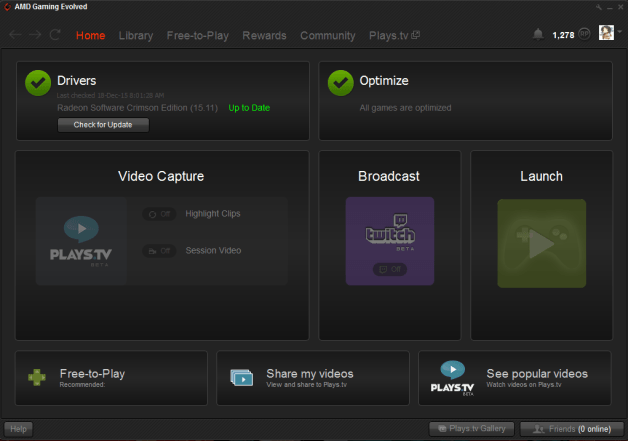Toggle Highlight Clips switch
Viewport: 628px width, 441px height.
coord(157,214)
